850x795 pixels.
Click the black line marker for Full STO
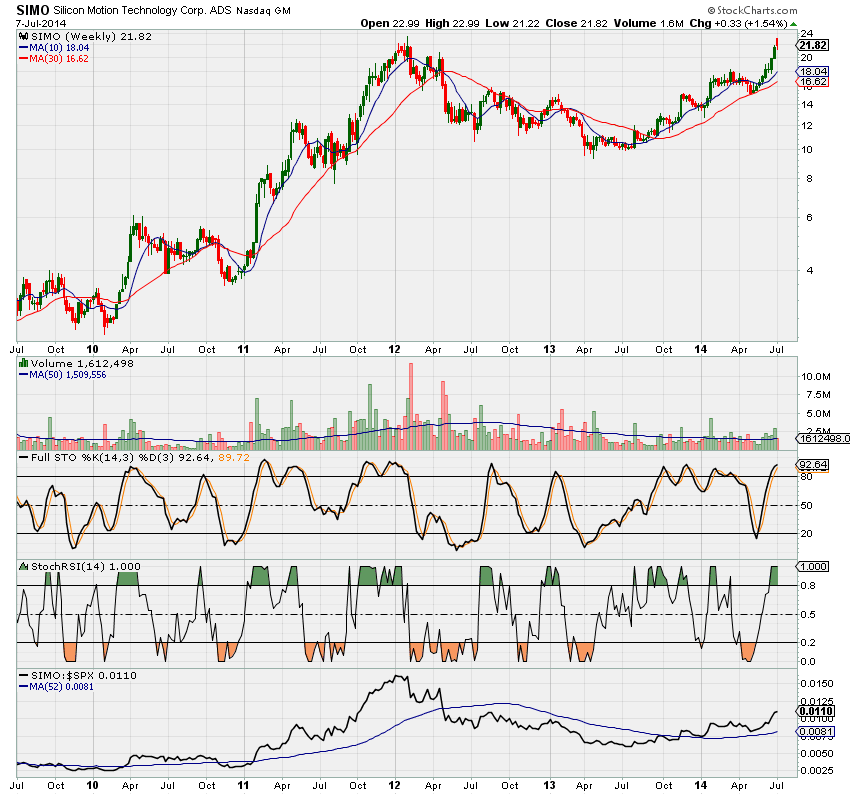coord(23,457)
